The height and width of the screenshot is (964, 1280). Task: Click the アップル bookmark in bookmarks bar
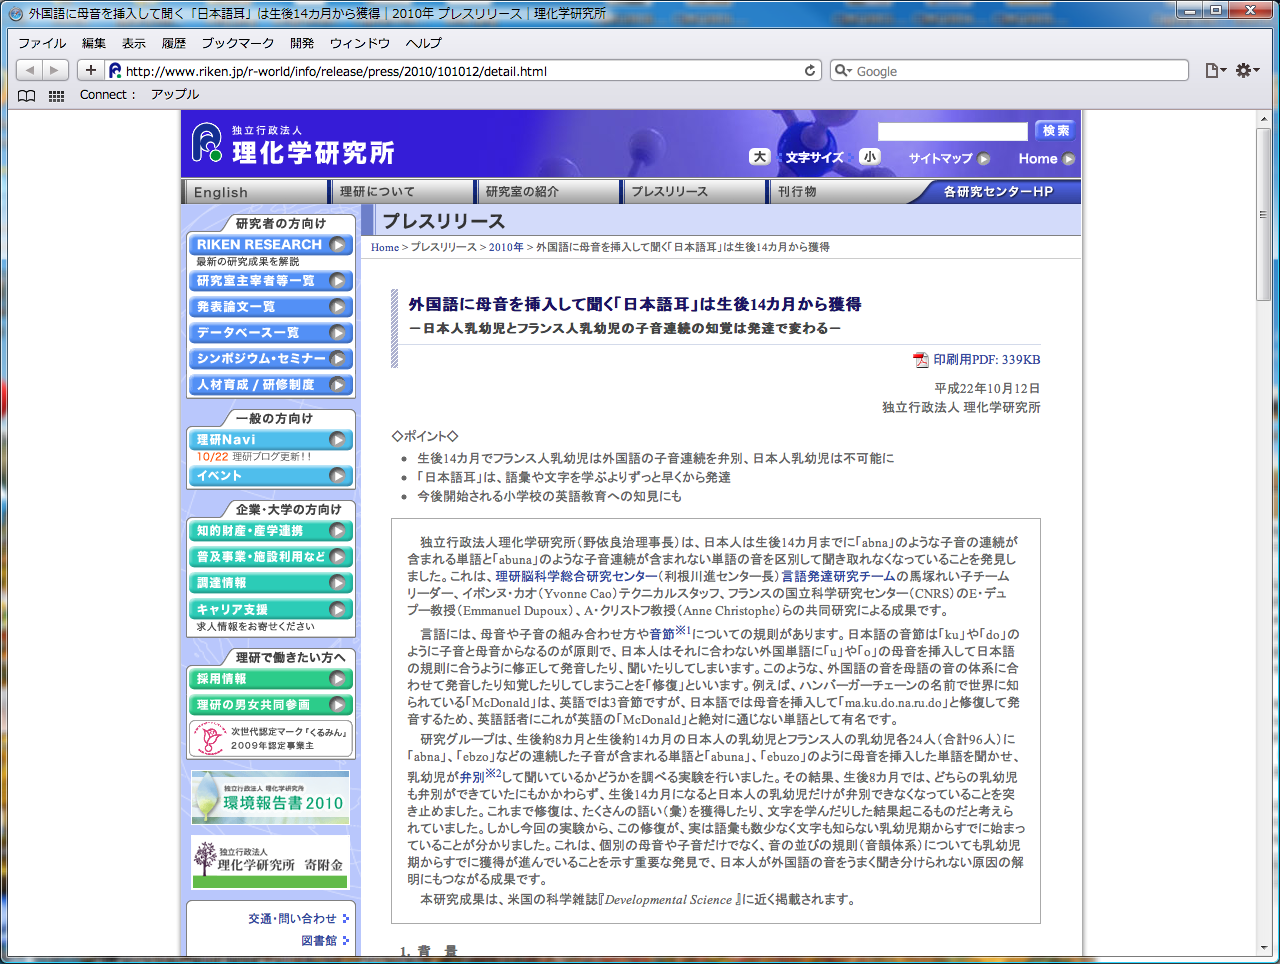click(x=175, y=95)
